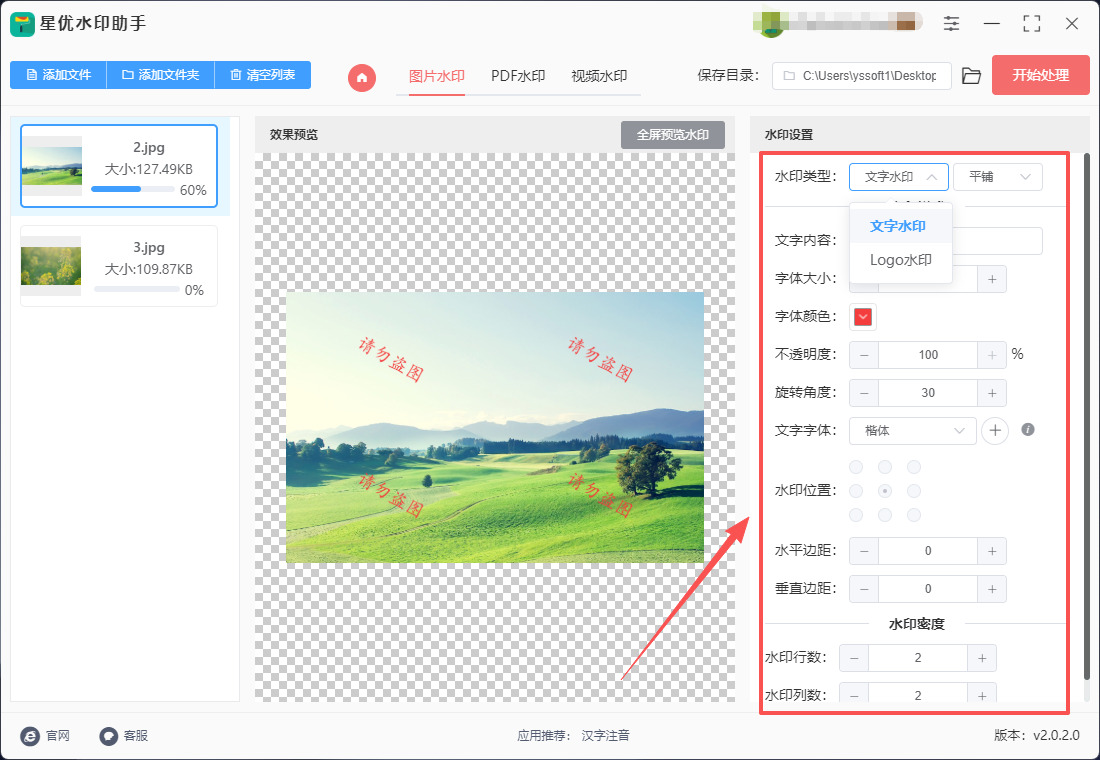The height and width of the screenshot is (760, 1100).
Task: Click 汉字注音 recommended app link
Action: 605,735
